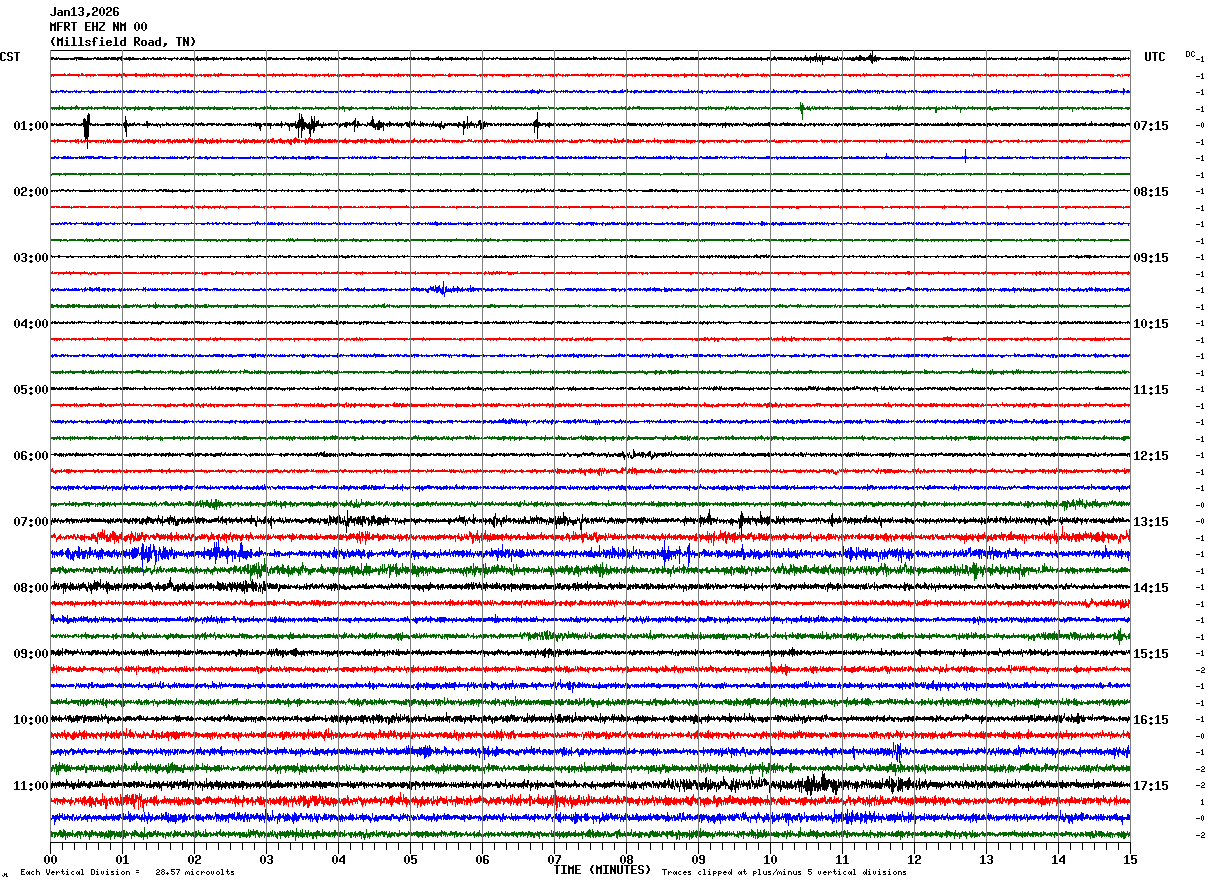Click the 13:15 UTC time label

(x=1150, y=522)
